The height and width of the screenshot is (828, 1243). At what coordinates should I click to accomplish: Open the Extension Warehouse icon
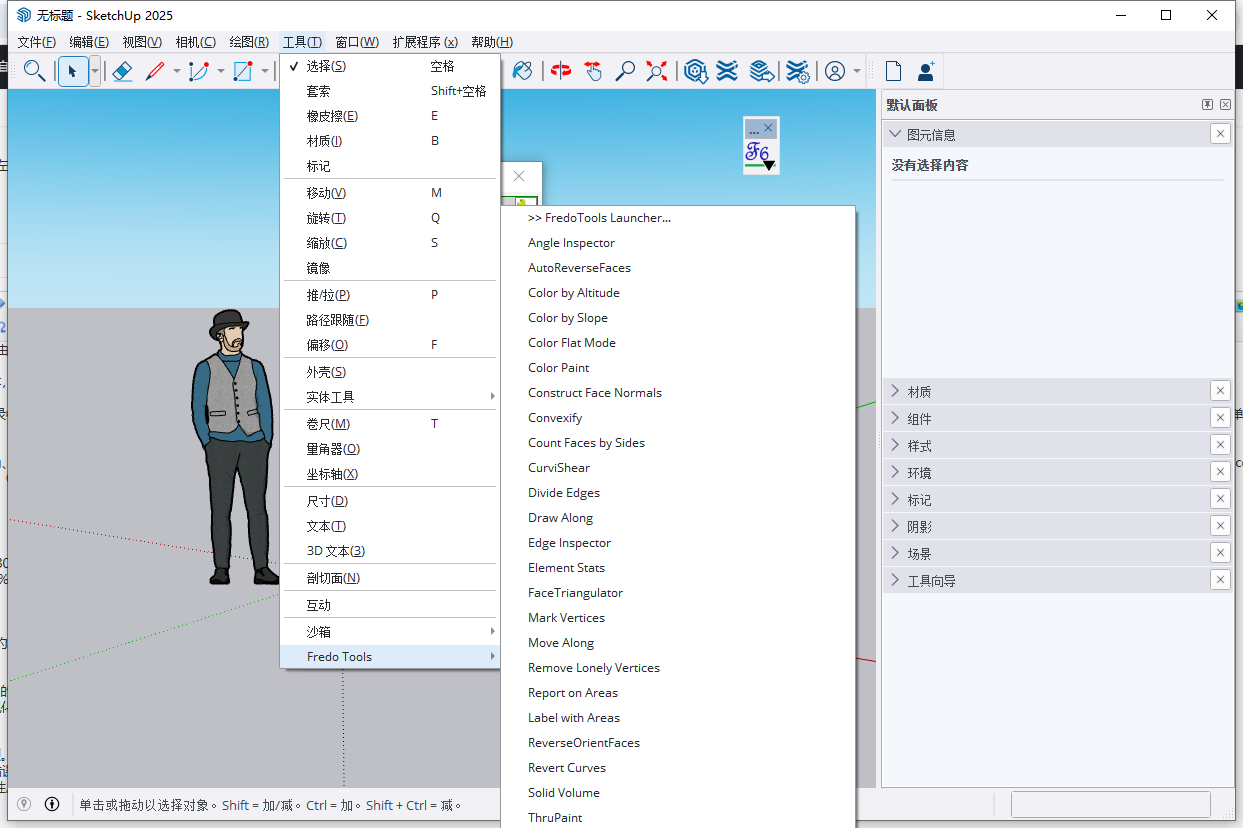pos(727,71)
